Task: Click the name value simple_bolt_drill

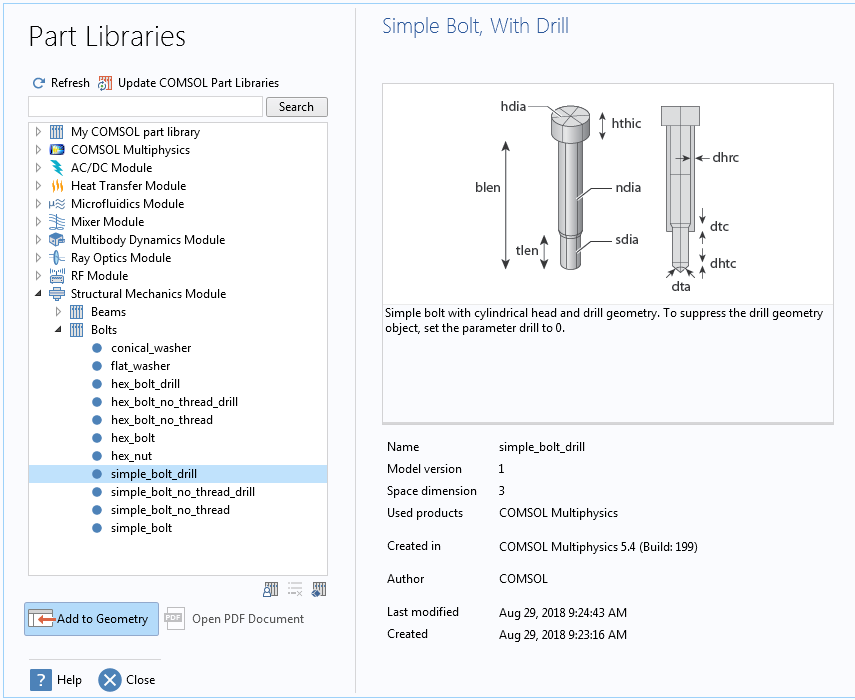Action: (542, 447)
